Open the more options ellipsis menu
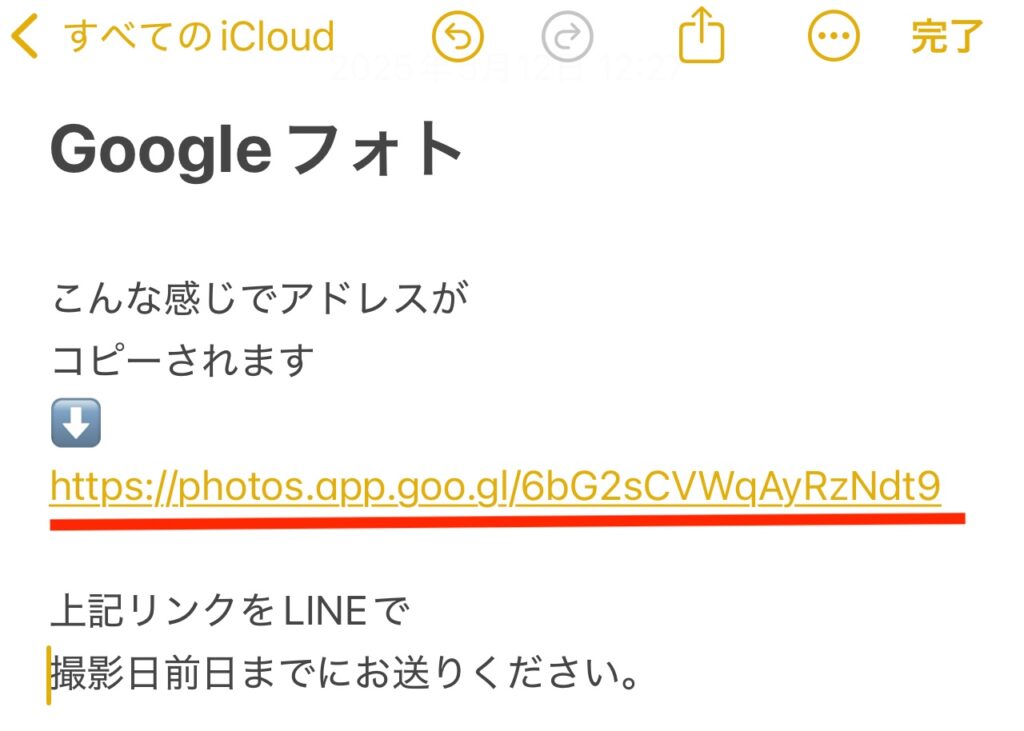The image size is (1024, 731). 834,37
